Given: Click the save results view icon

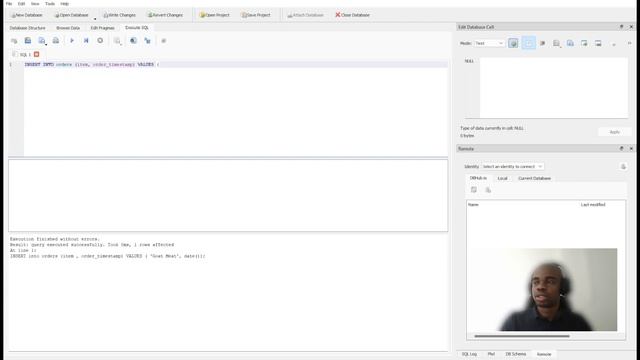Looking at the screenshot, I should (118, 41).
